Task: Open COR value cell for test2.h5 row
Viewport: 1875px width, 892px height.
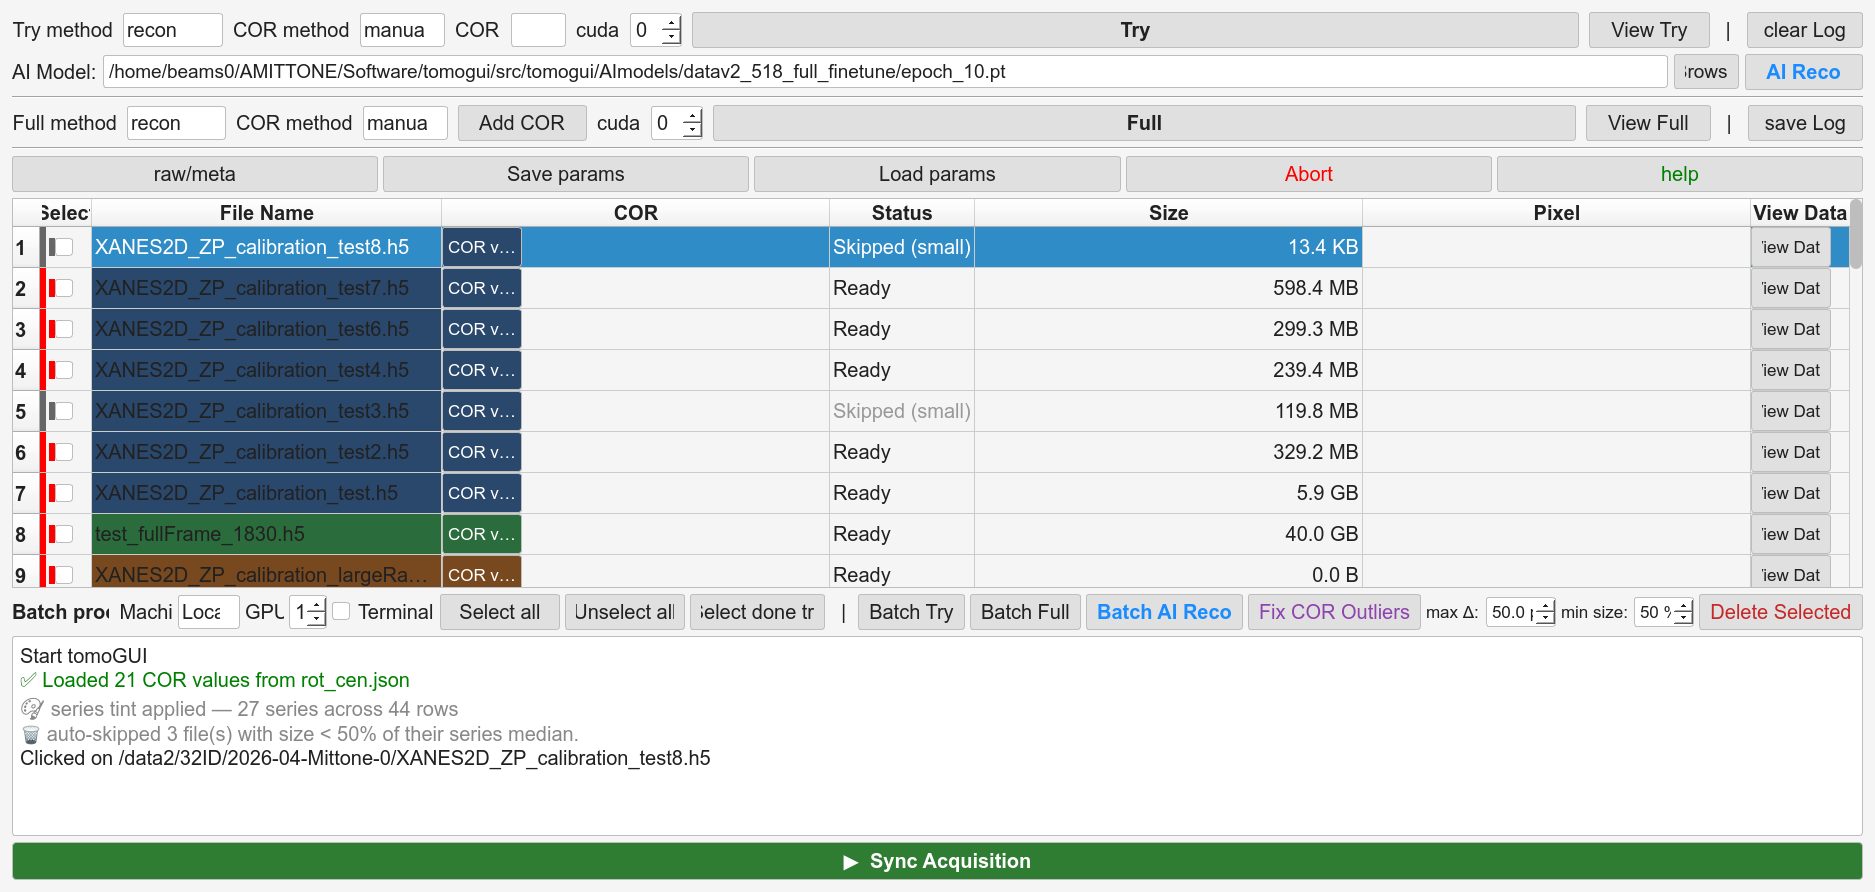Action: [x=482, y=452]
